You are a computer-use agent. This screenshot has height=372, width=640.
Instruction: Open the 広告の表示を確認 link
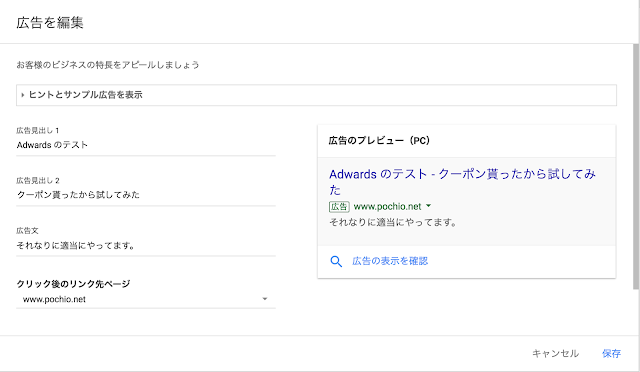[x=390, y=261]
